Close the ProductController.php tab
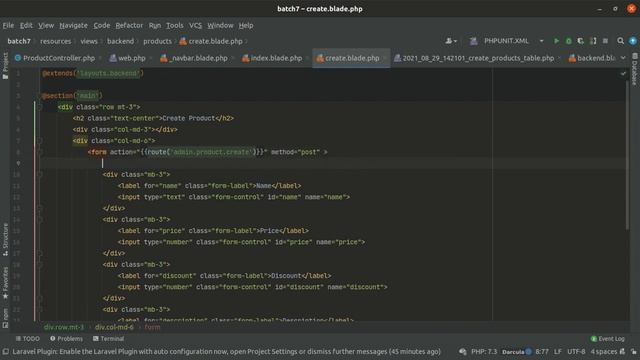The image size is (640, 360). coord(100,58)
